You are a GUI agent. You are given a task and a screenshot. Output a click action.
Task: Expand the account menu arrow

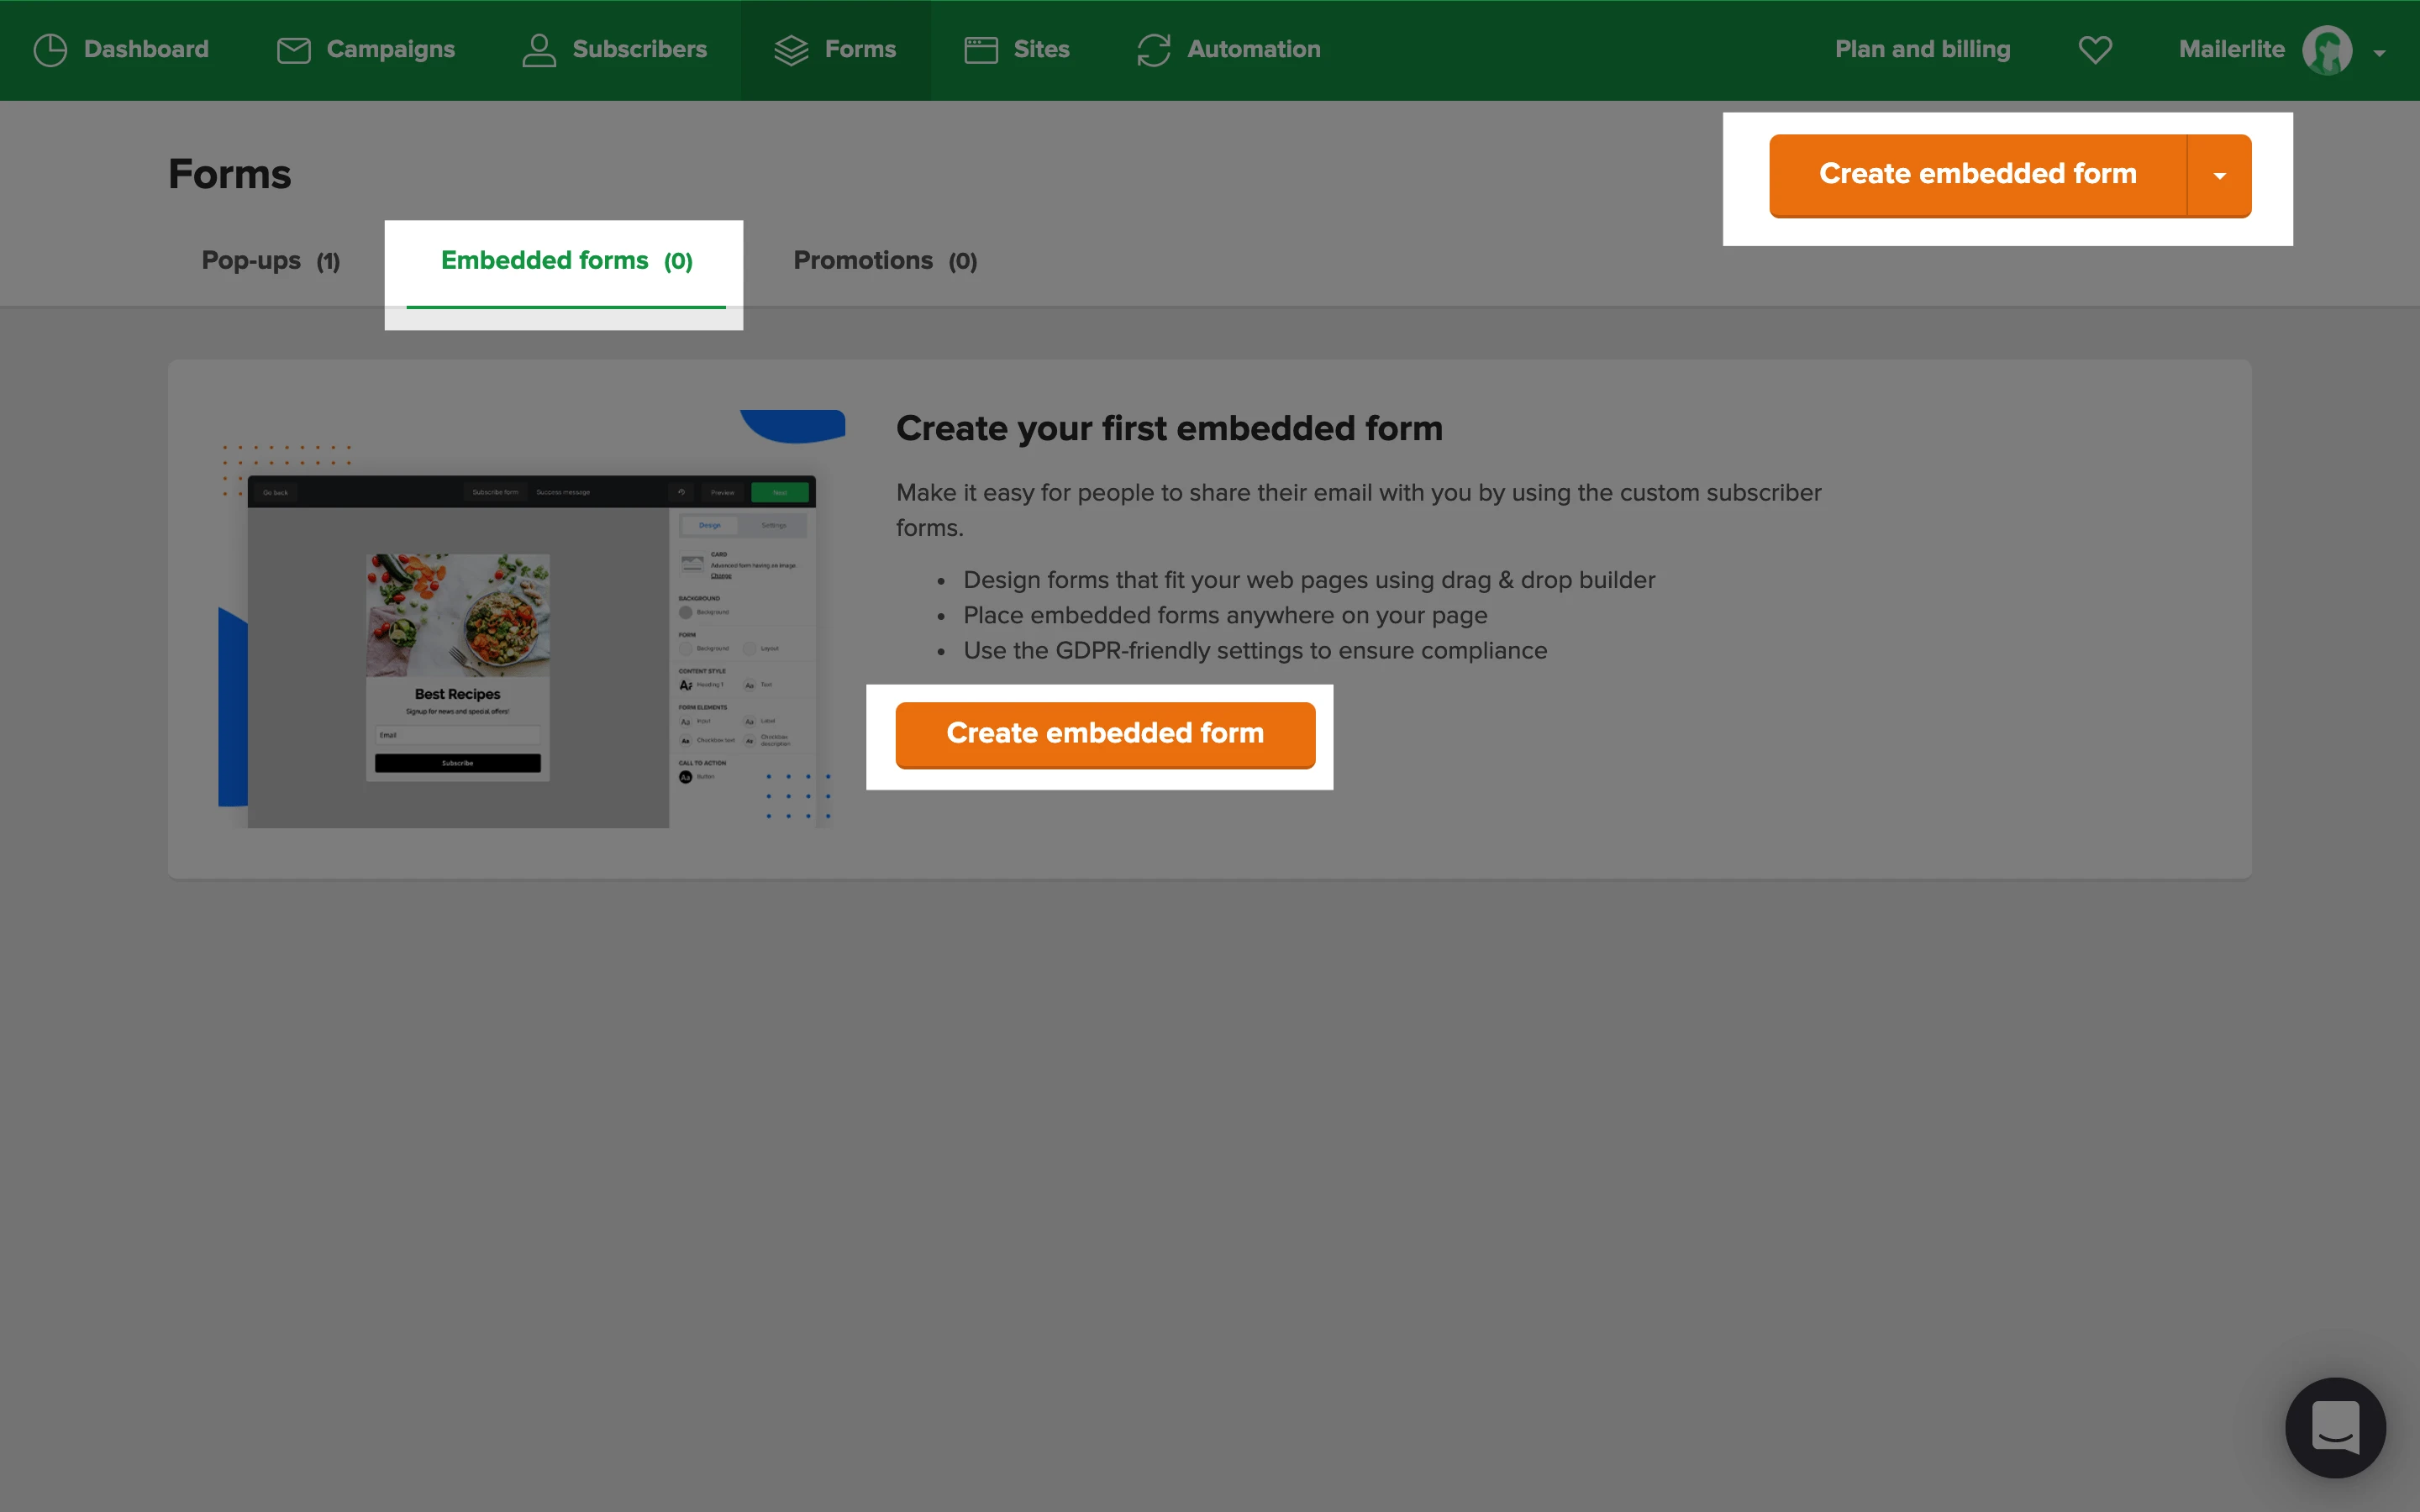(x=2379, y=53)
